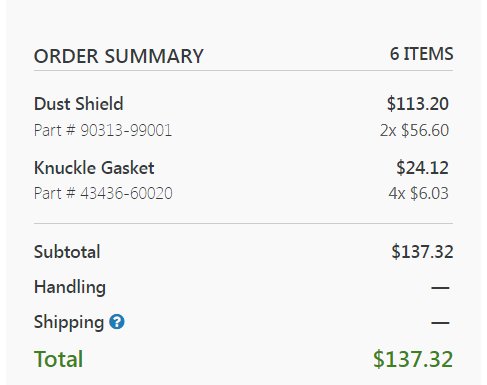This screenshot has height=385, width=487.
Task: Click the 4x $6.03 quantity line
Action: tap(418, 193)
